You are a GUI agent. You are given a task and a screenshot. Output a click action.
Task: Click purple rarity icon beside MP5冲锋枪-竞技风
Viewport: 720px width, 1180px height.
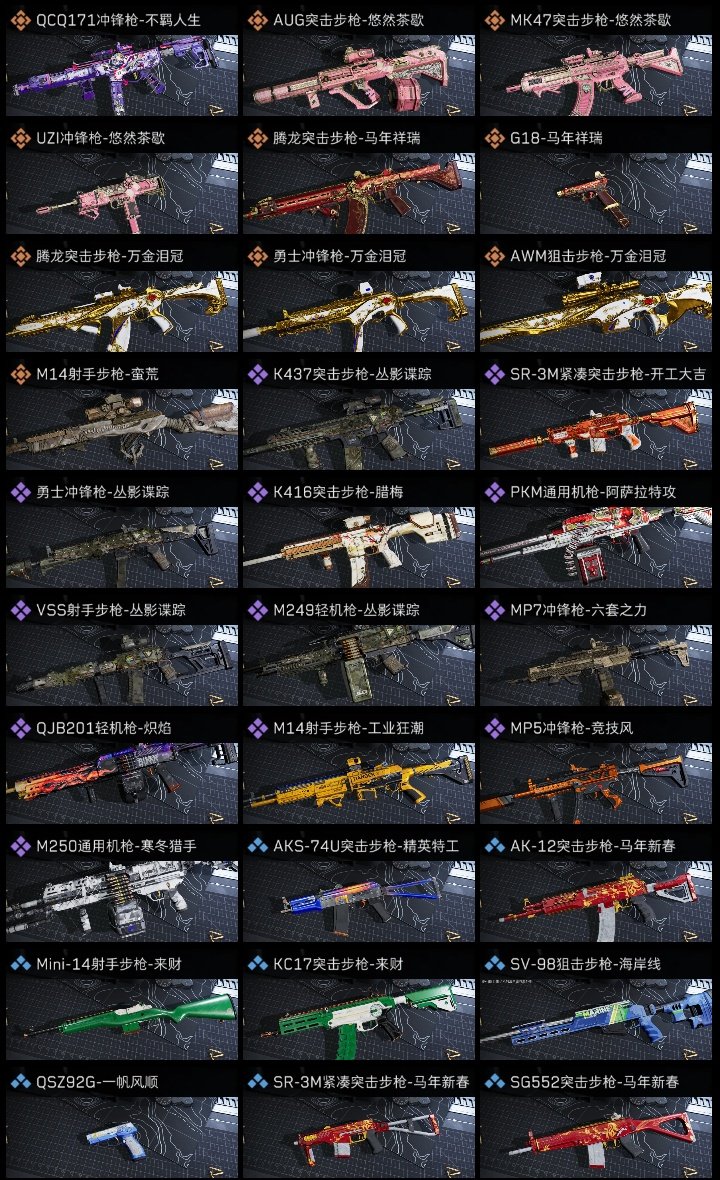click(x=494, y=728)
